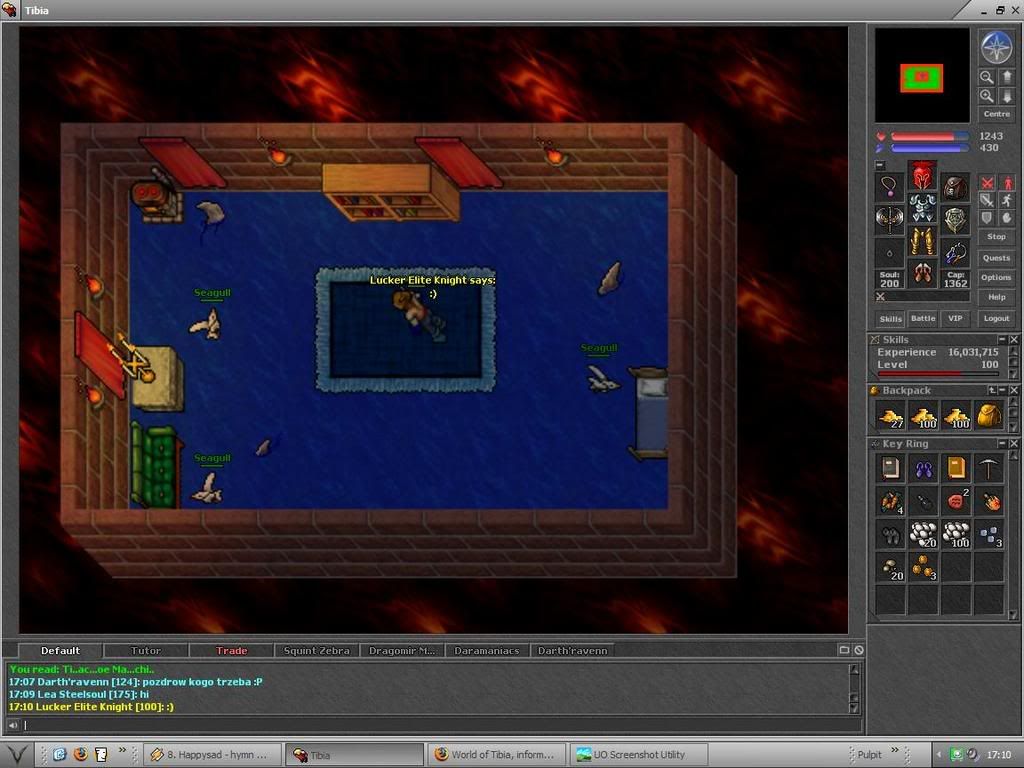Switch to the Tutor chat tab
The height and width of the screenshot is (768, 1024).
pyautogui.click(x=146, y=650)
